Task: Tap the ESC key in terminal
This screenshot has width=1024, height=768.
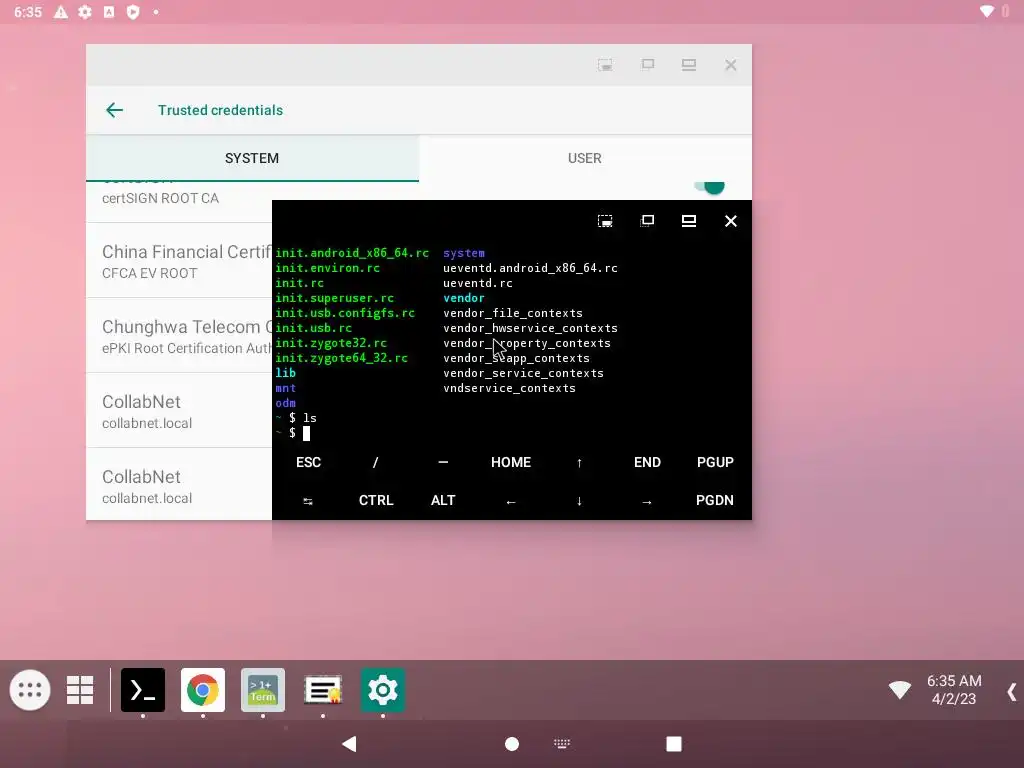Action: 308,462
